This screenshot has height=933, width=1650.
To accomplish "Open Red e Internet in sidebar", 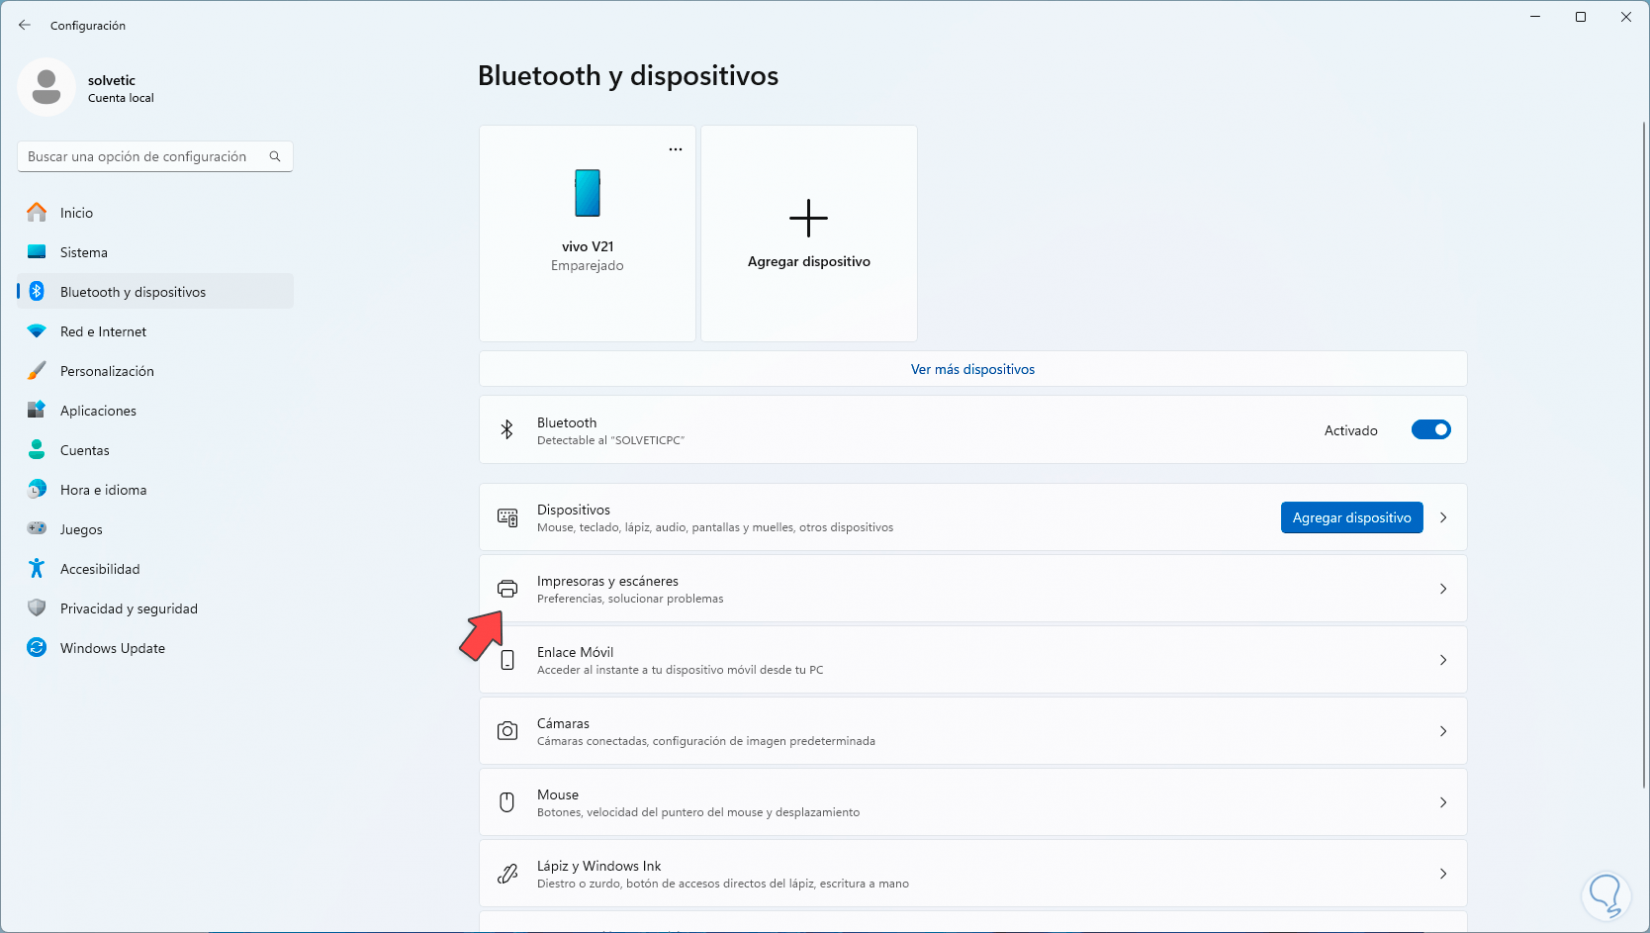I will click(x=103, y=332).
